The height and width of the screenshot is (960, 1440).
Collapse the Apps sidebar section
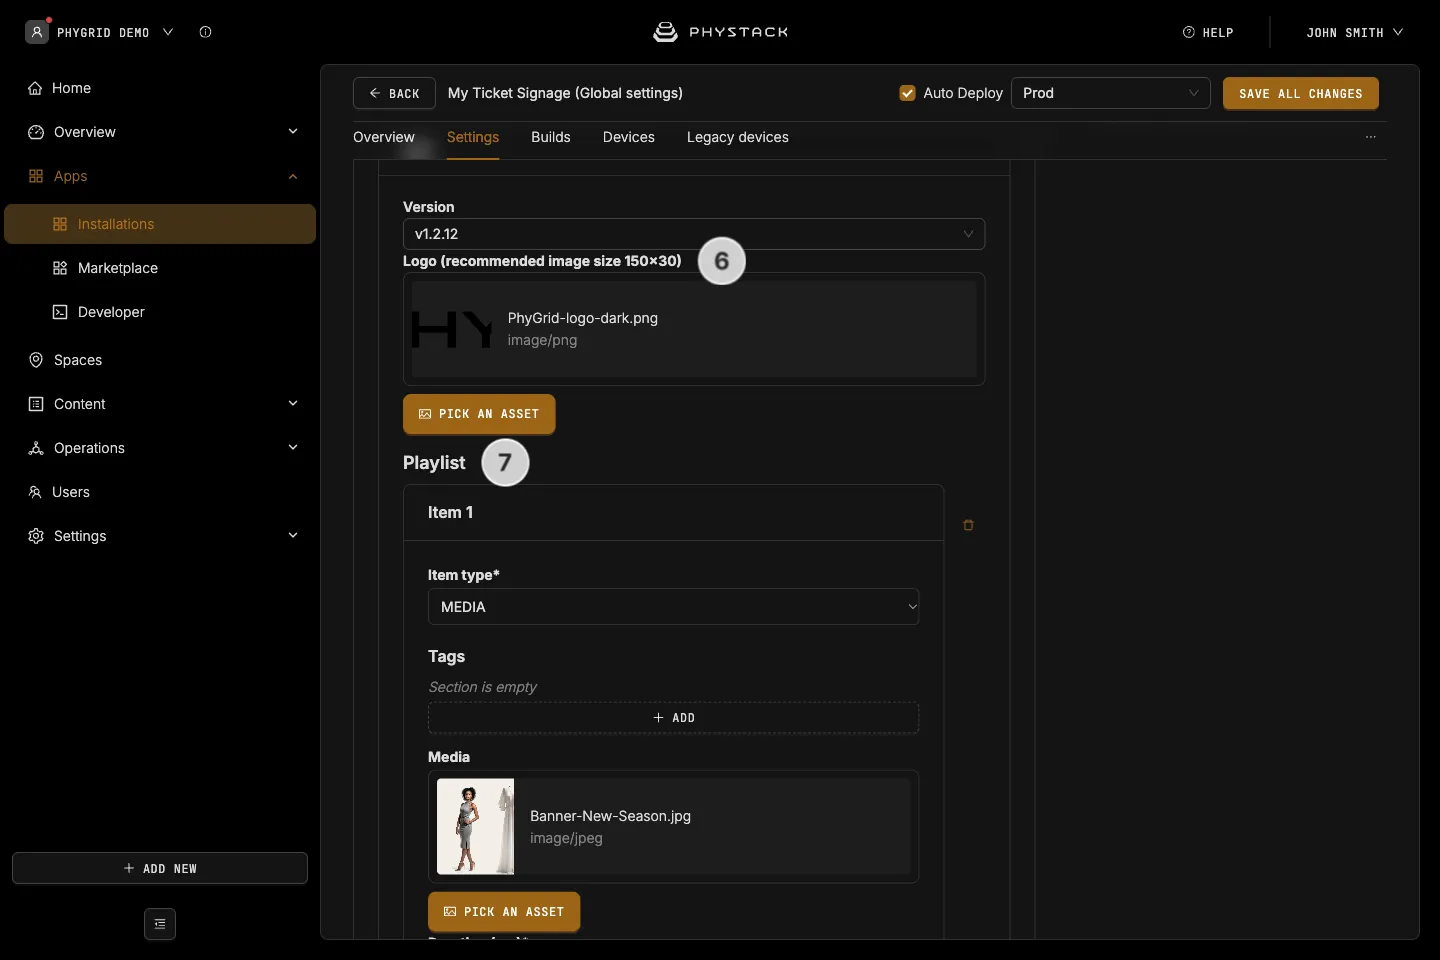pyautogui.click(x=293, y=176)
